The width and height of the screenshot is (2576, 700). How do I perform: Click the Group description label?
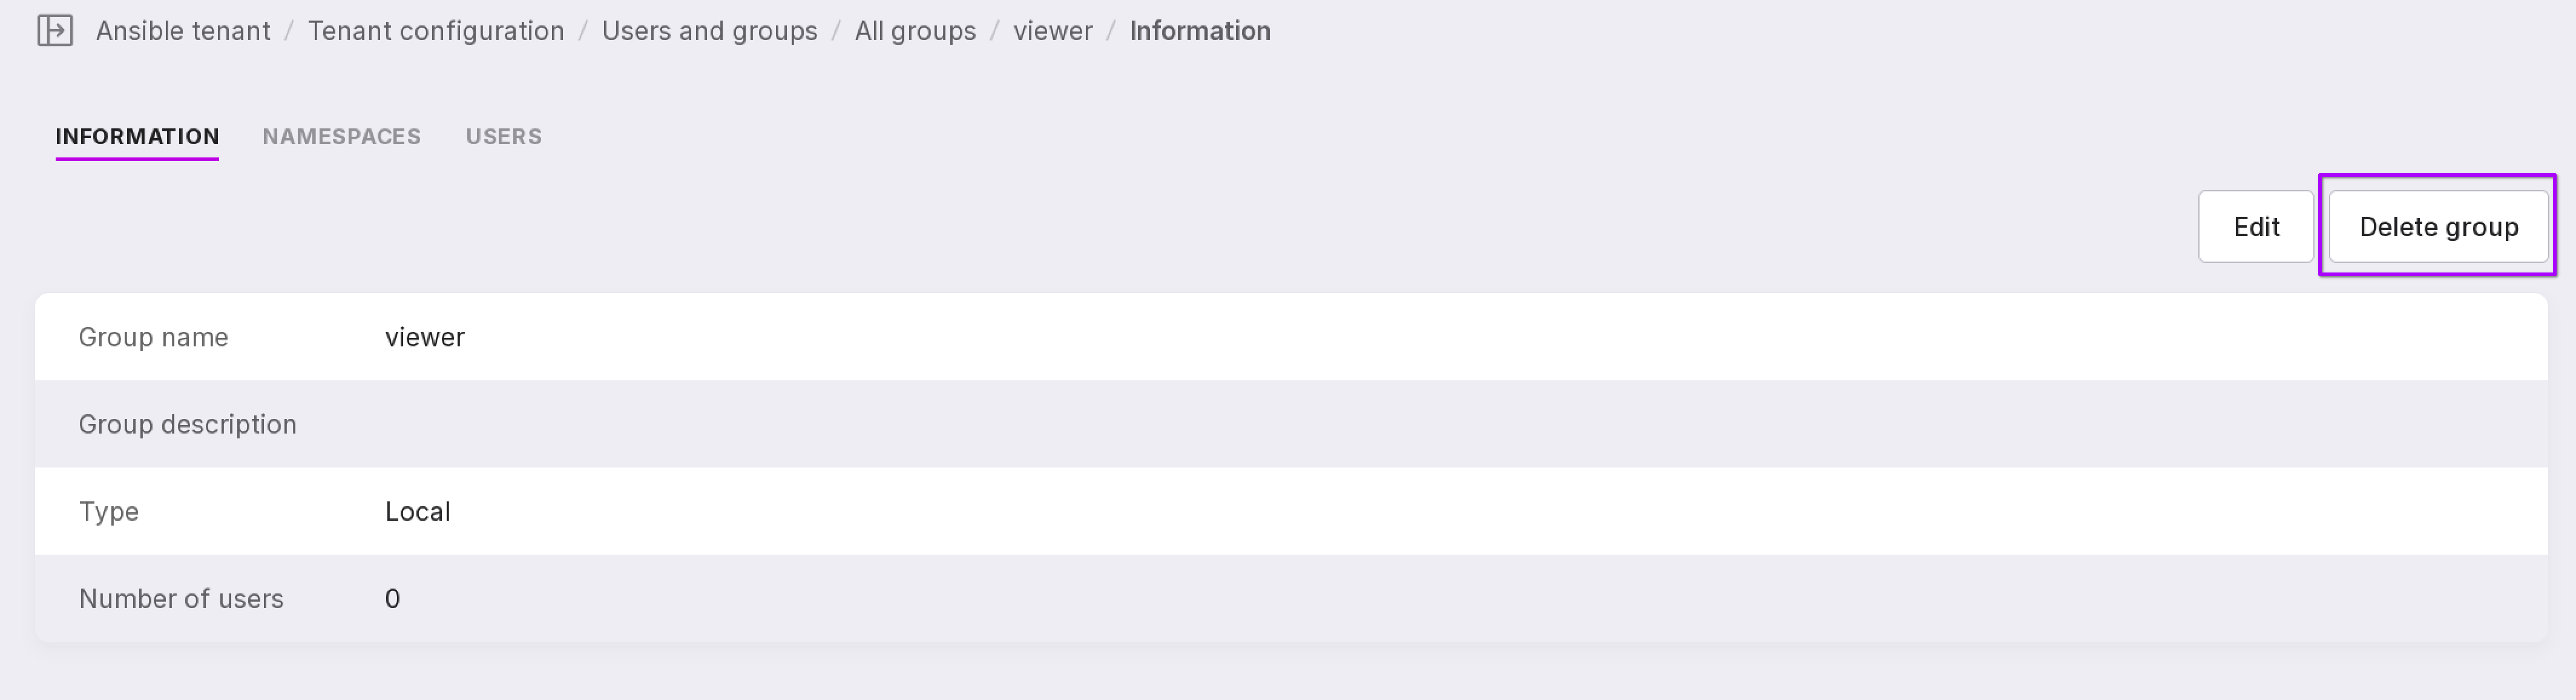pyautogui.click(x=187, y=425)
